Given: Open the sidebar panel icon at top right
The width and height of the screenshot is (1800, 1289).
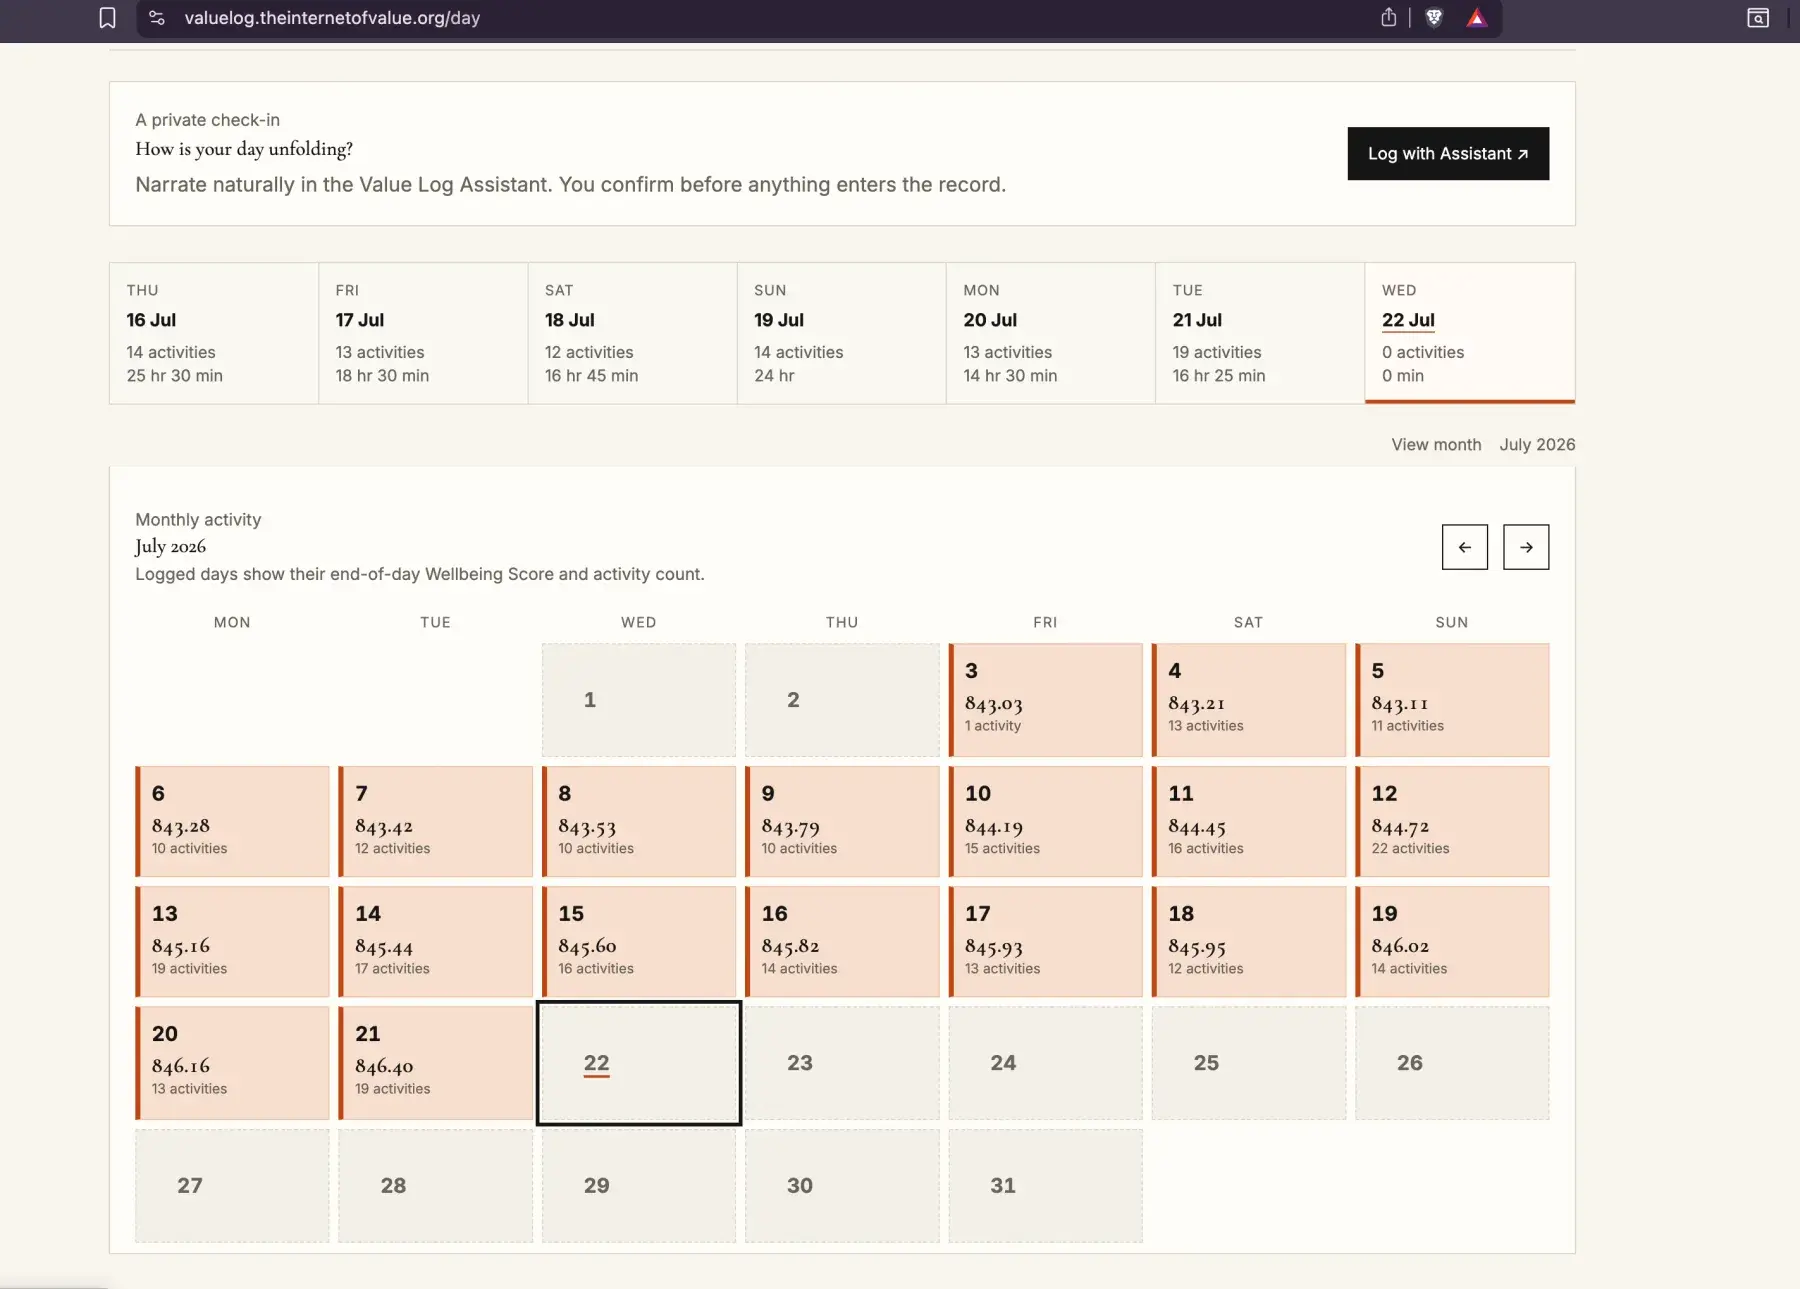Looking at the screenshot, I should (x=1758, y=18).
